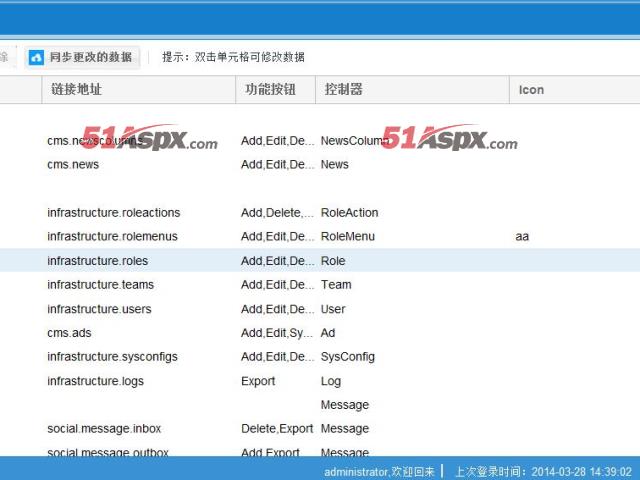Click the Message cell with empty link address
Image resolution: width=640 pixels, height=480 pixels.
point(345,405)
